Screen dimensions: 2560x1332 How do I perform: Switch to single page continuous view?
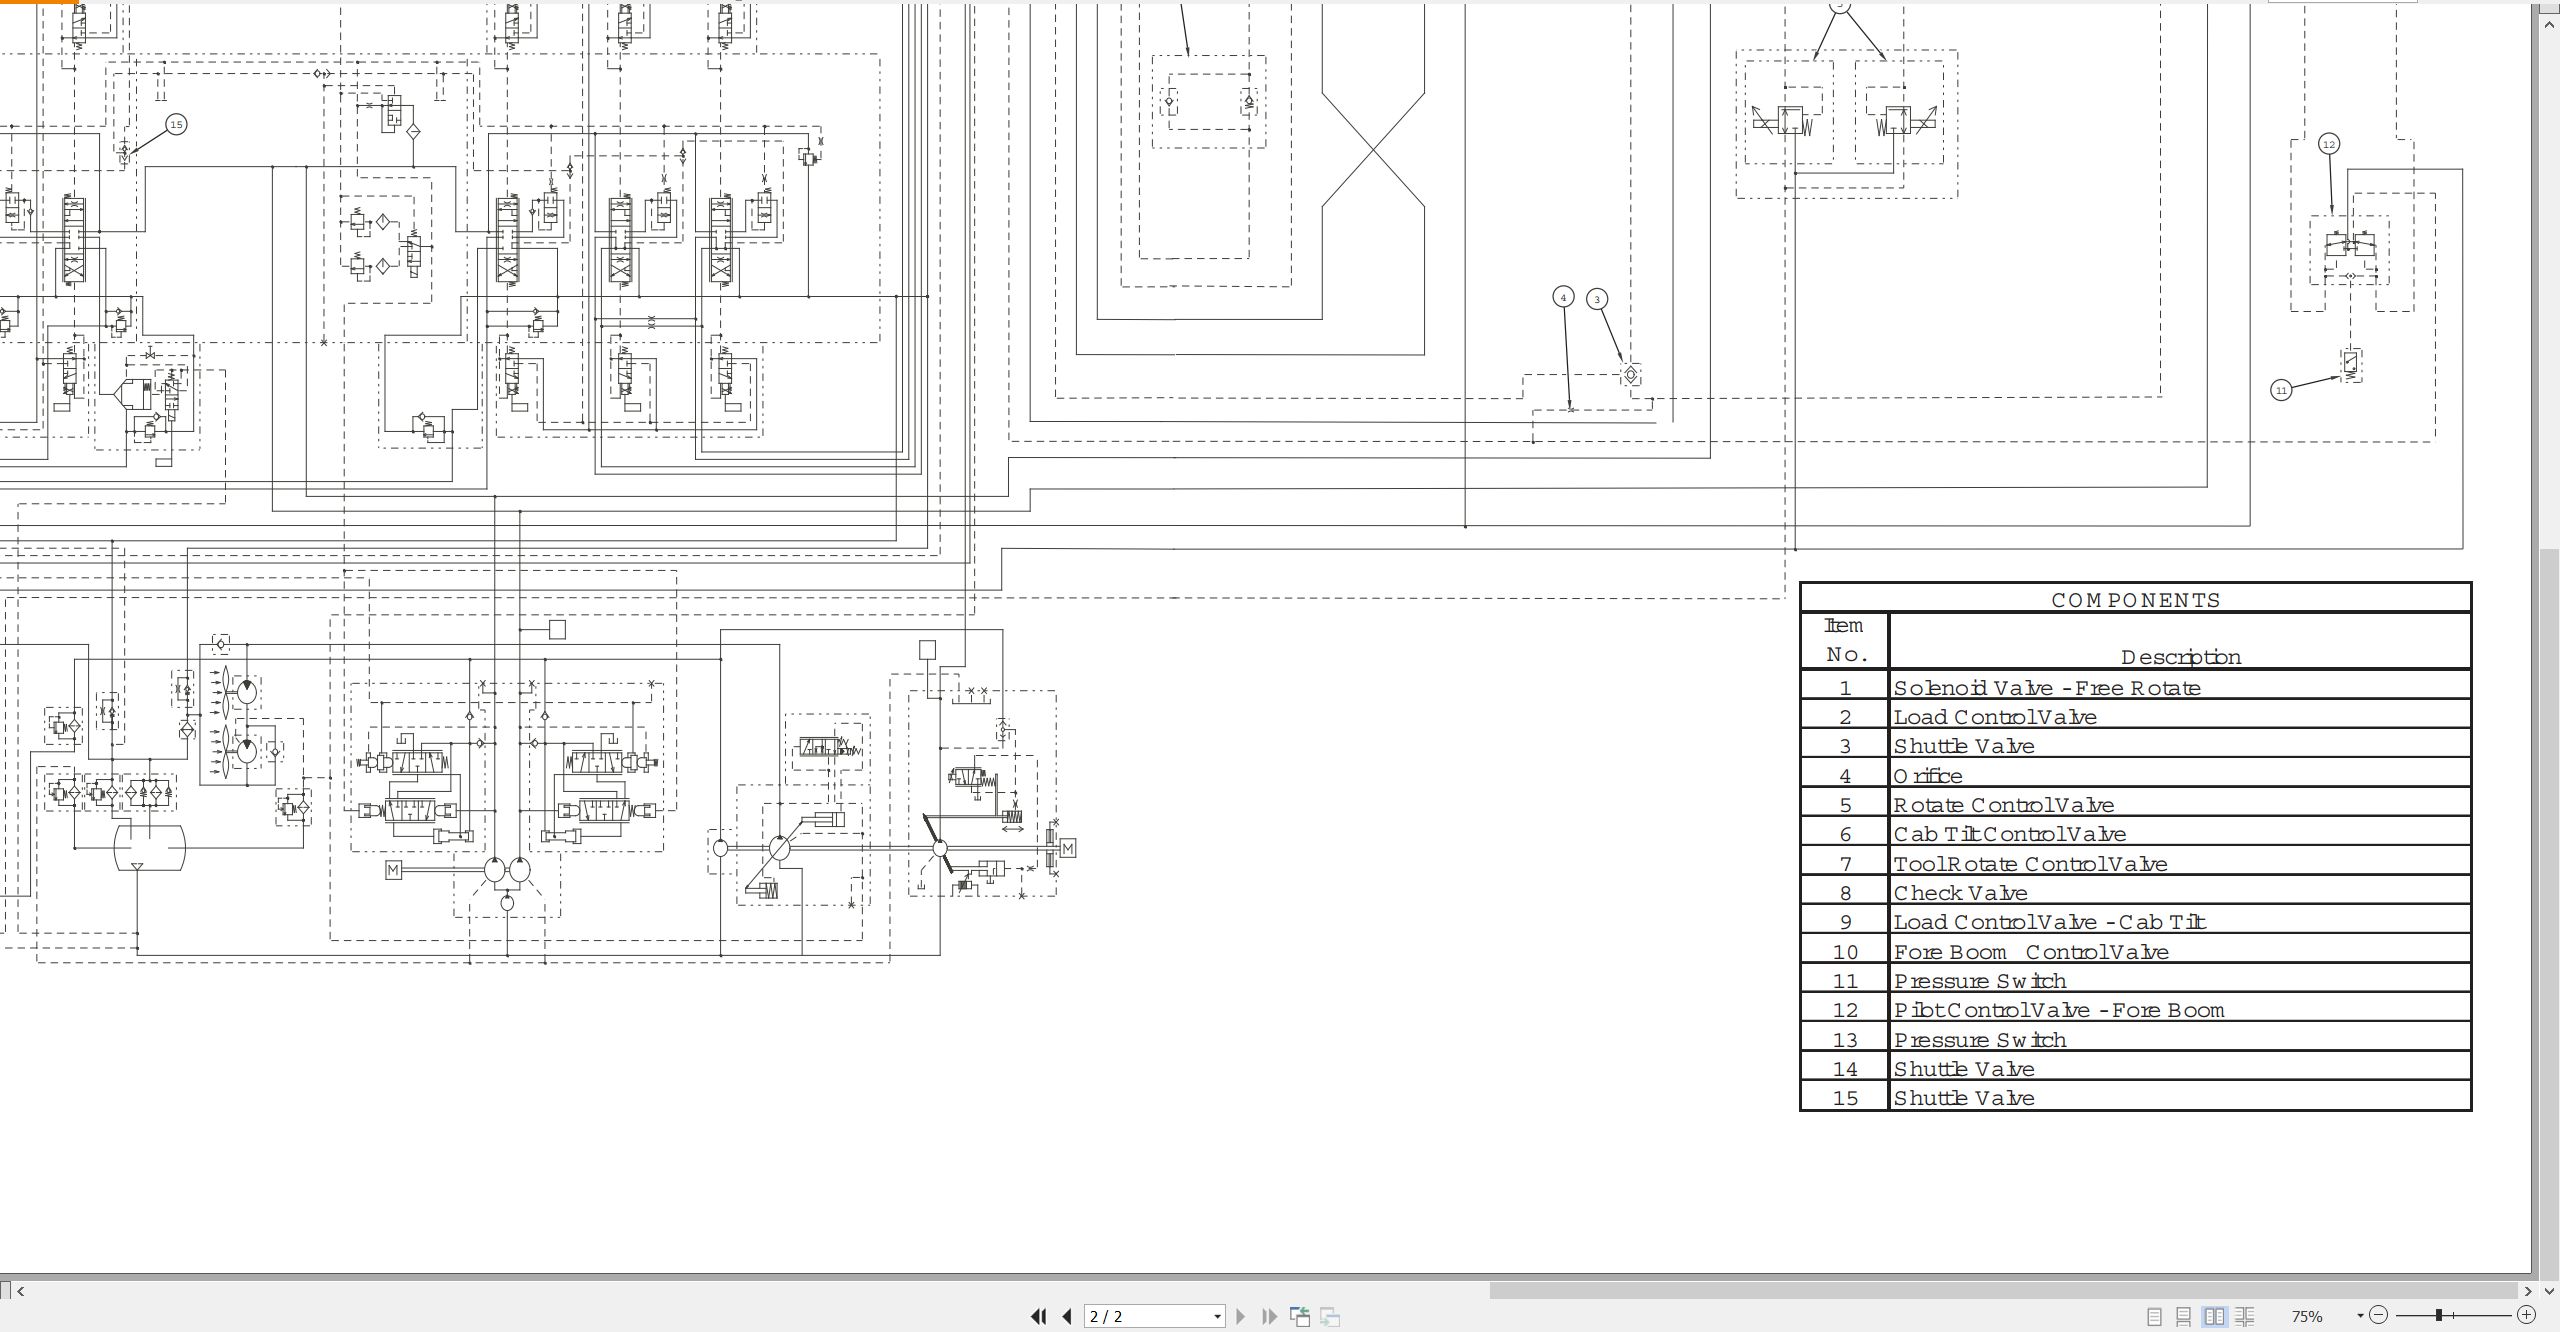[2184, 1317]
